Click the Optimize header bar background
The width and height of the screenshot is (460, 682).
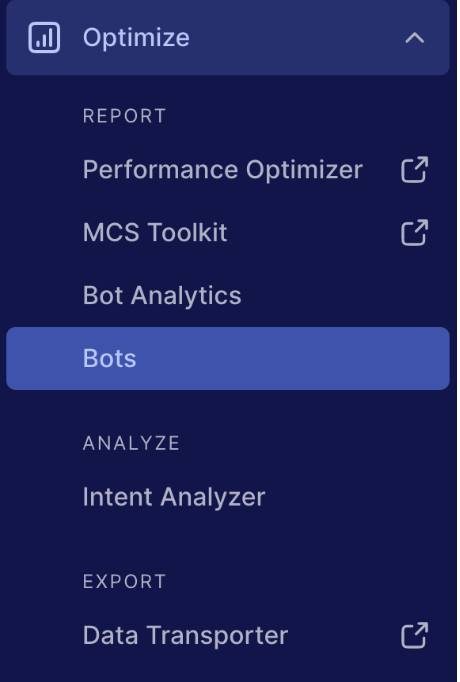click(x=296, y=38)
